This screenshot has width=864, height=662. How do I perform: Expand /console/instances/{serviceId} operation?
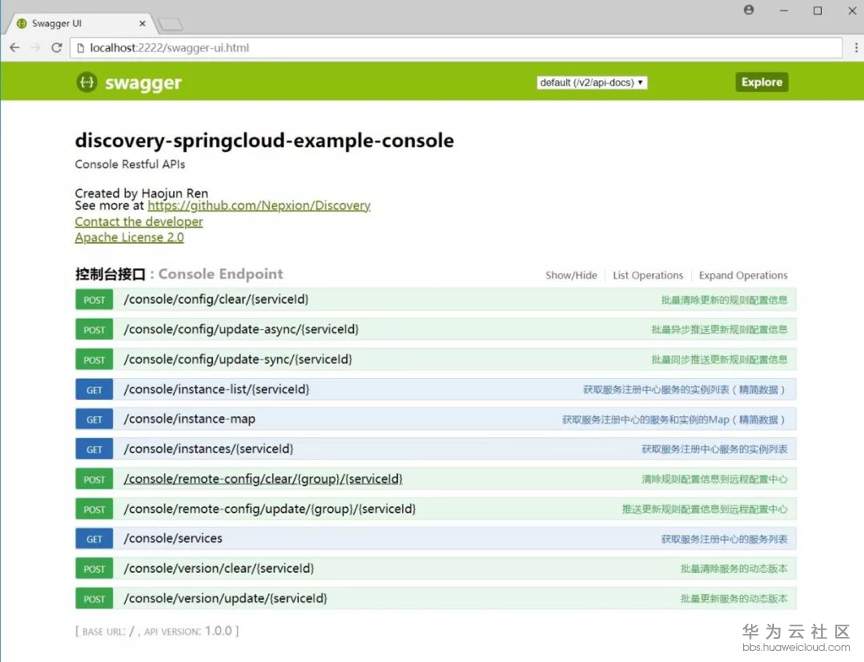208,449
